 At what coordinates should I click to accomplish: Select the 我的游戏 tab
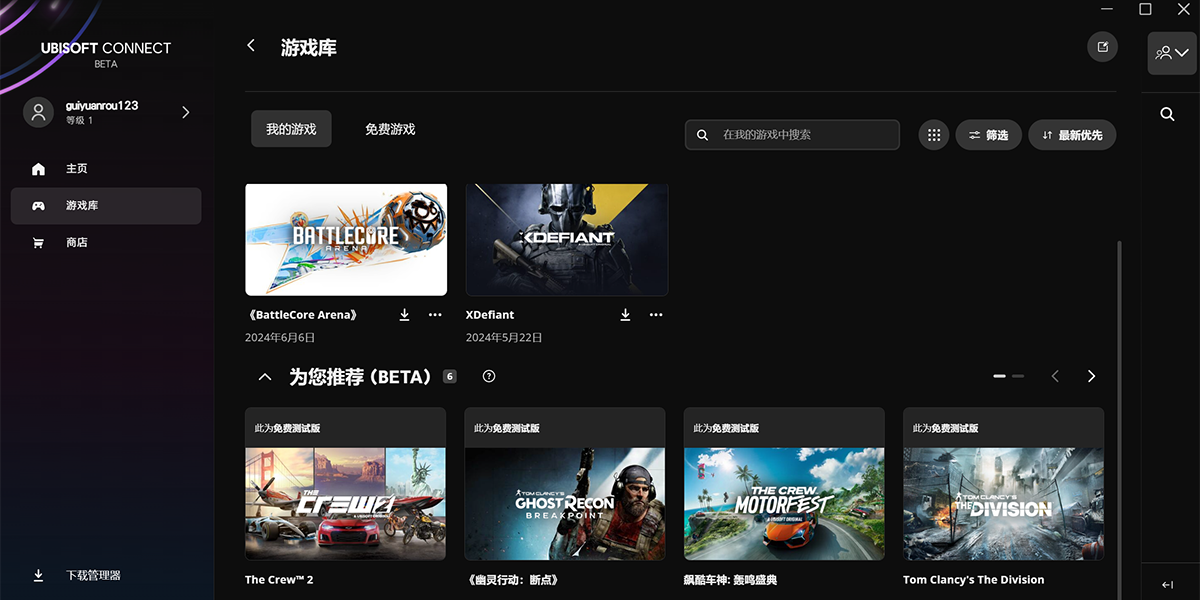(x=291, y=128)
